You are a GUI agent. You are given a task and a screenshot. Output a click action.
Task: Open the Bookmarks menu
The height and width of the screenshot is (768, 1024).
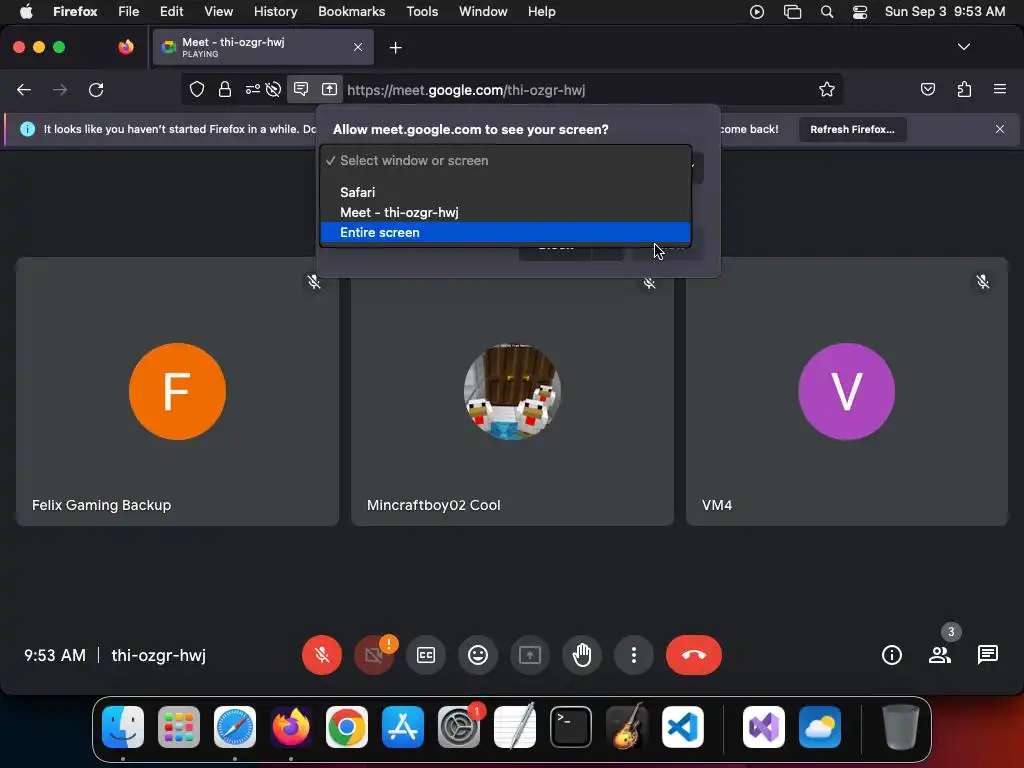tap(351, 12)
